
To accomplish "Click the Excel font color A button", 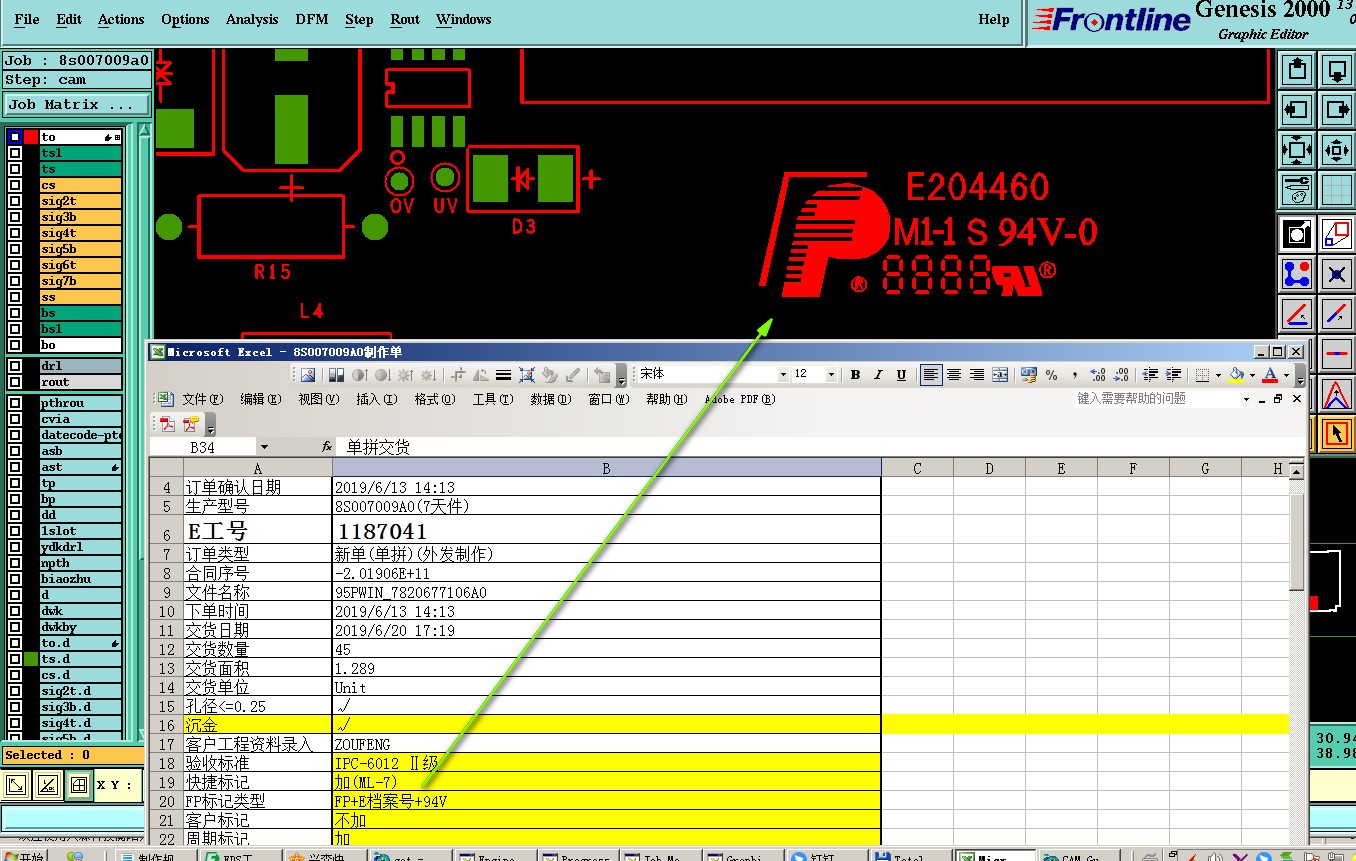I will (x=1270, y=375).
